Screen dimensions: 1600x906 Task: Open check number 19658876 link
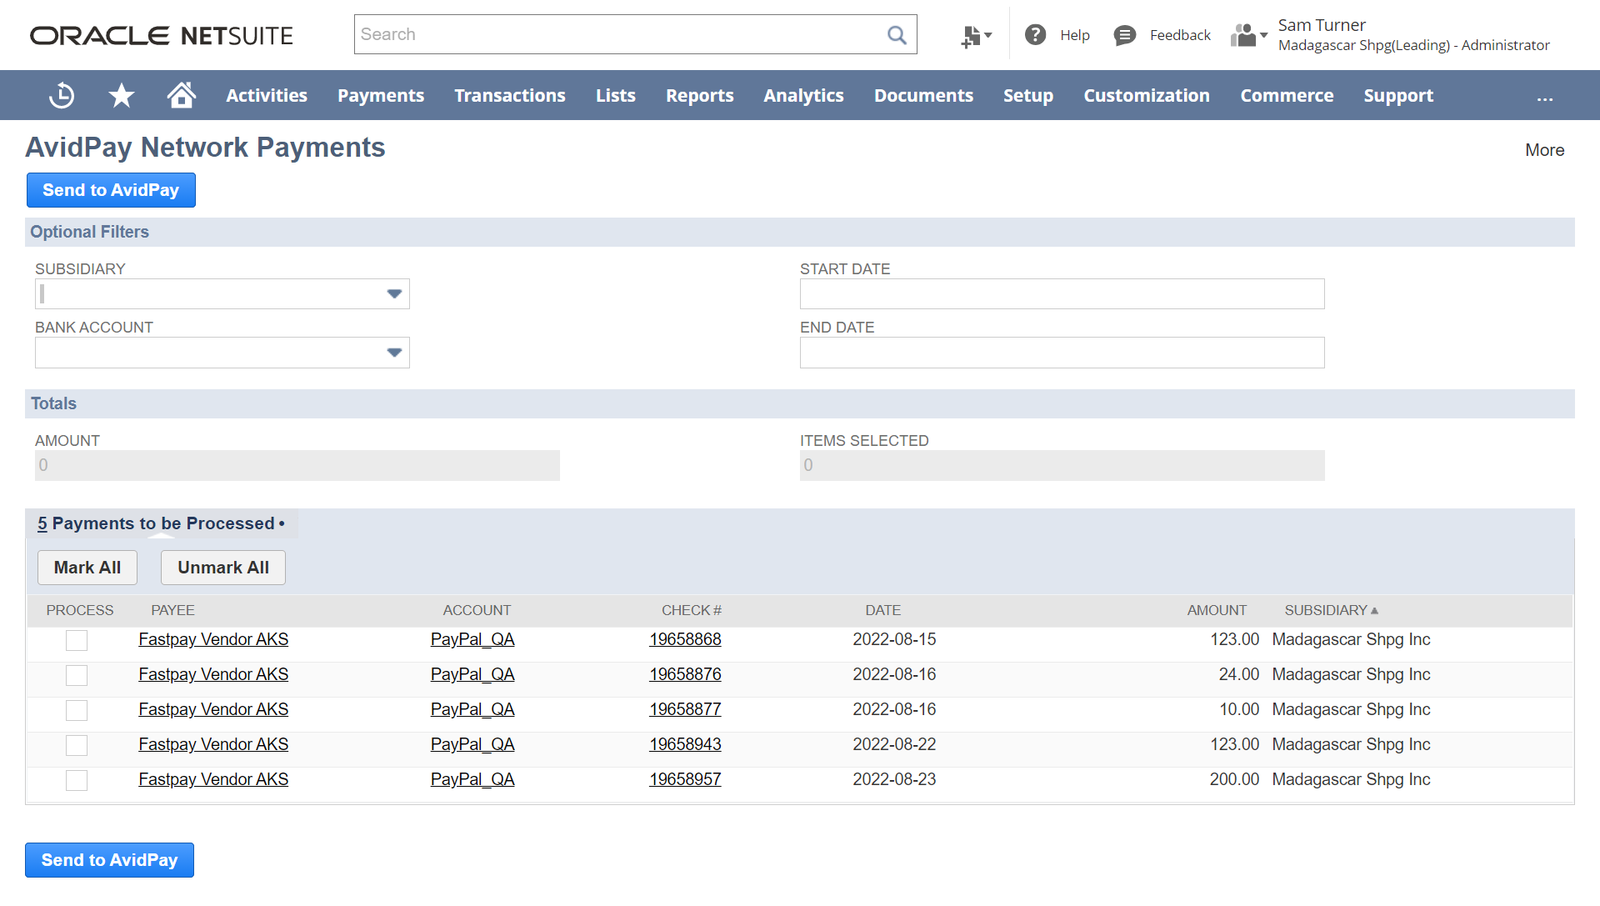(685, 674)
